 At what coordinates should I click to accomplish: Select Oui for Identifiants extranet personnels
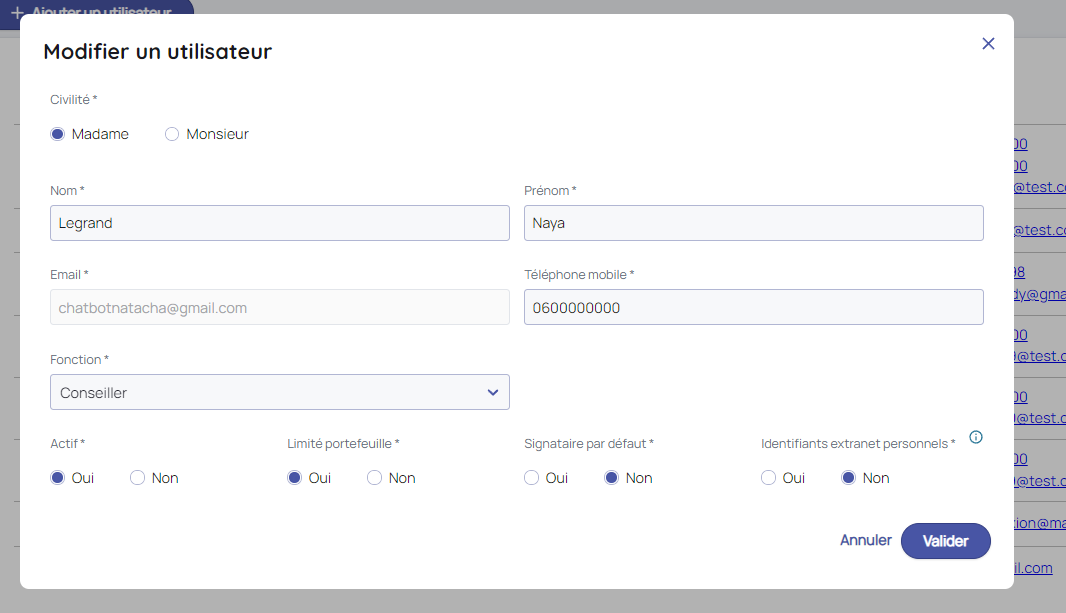pyautogui.click(x=769, y=478)
